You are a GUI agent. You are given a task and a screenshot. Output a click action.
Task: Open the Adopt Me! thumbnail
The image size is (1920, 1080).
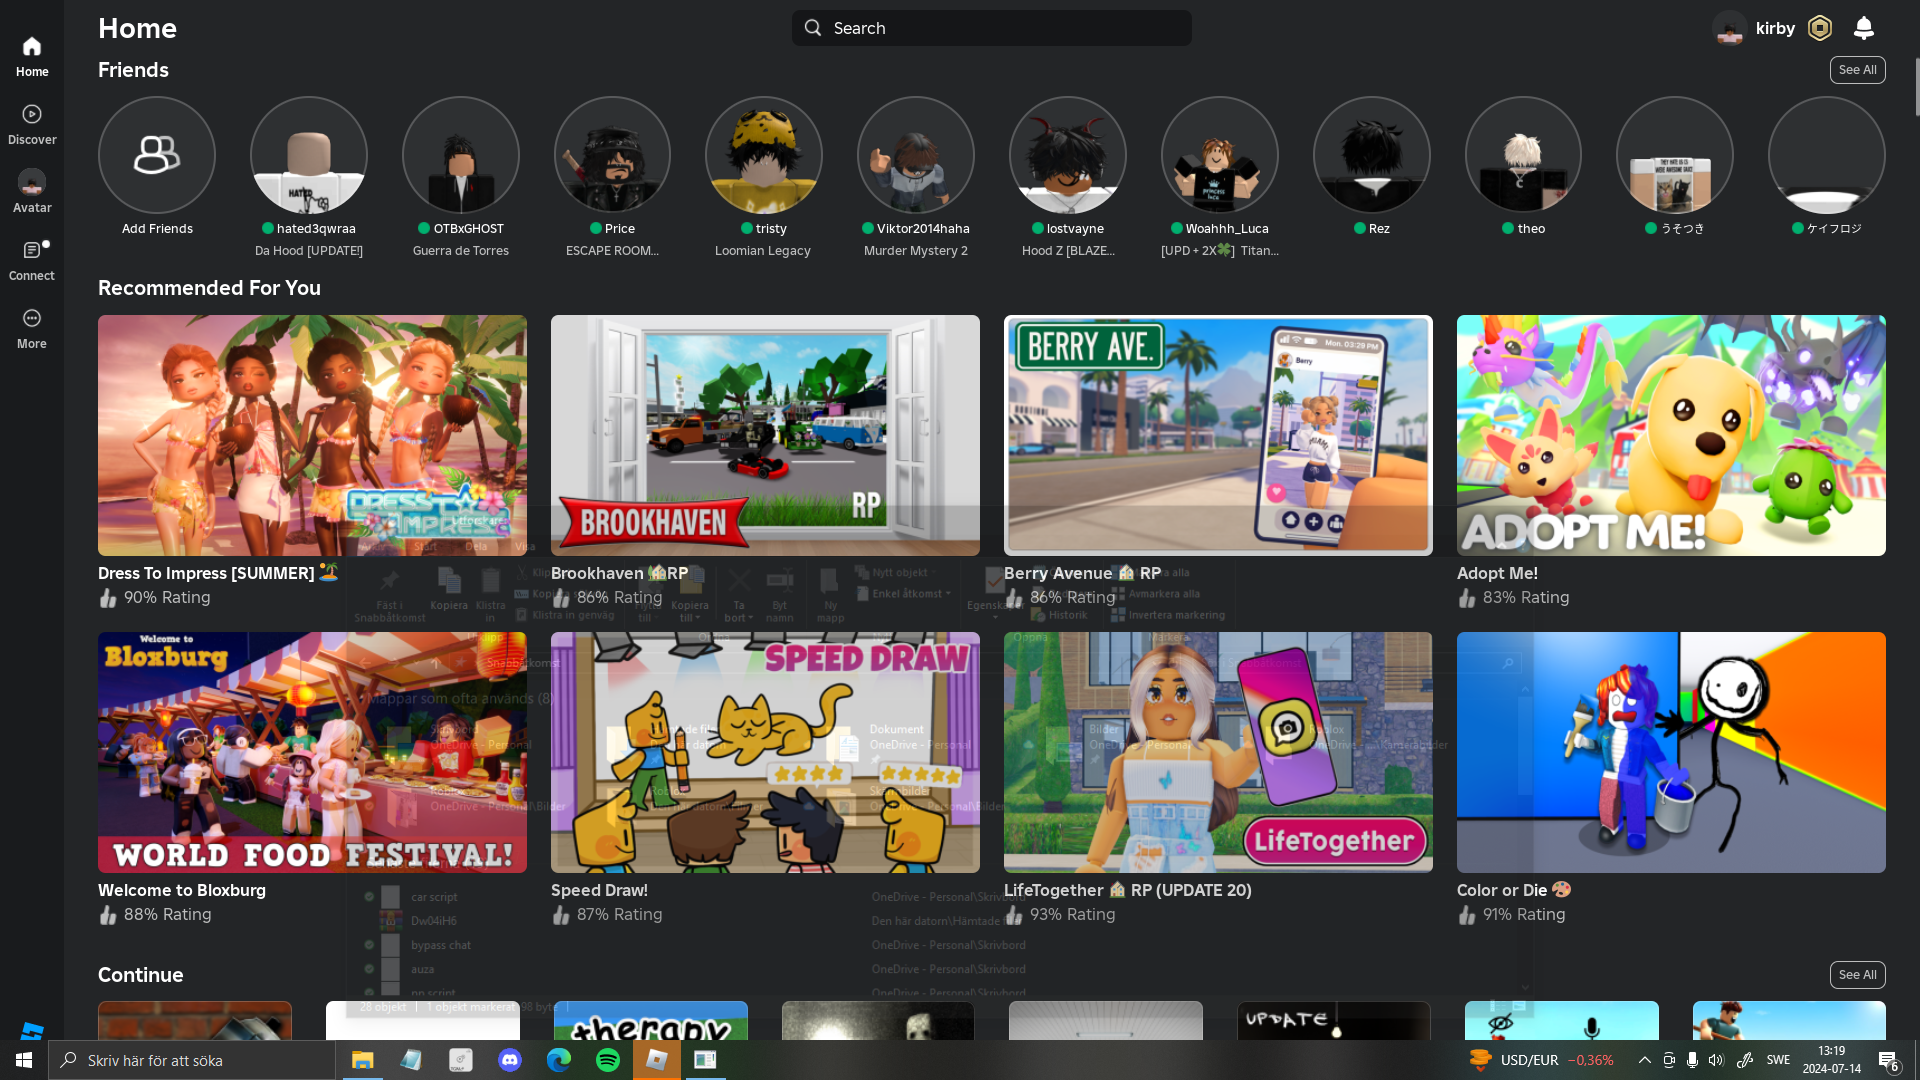point(1671,436)
